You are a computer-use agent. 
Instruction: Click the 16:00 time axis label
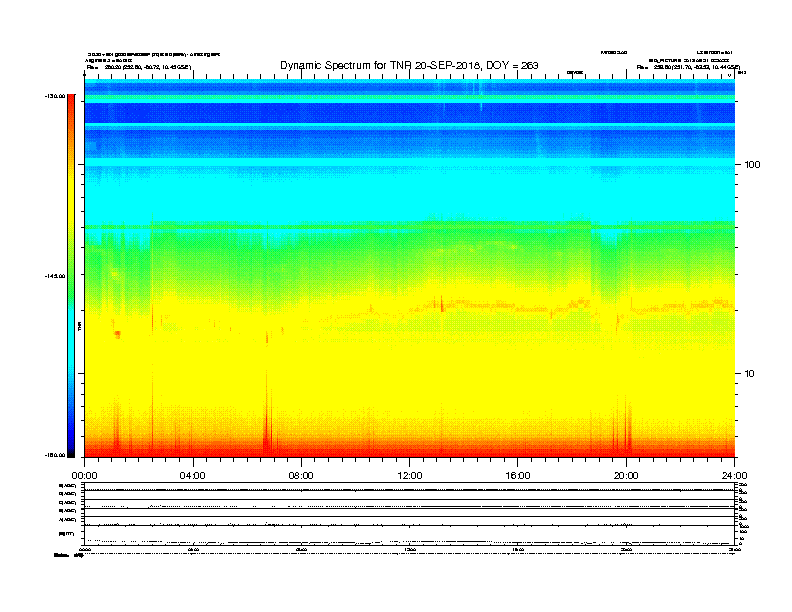pos(518,476)
